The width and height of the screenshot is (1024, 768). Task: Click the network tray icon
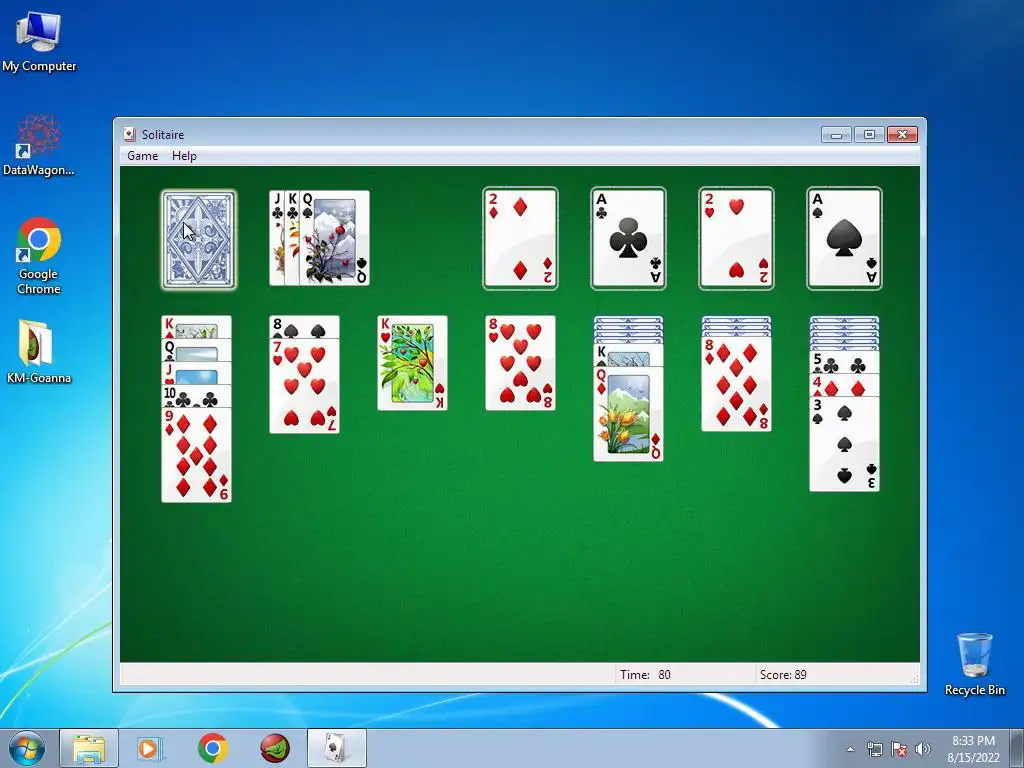874,749
